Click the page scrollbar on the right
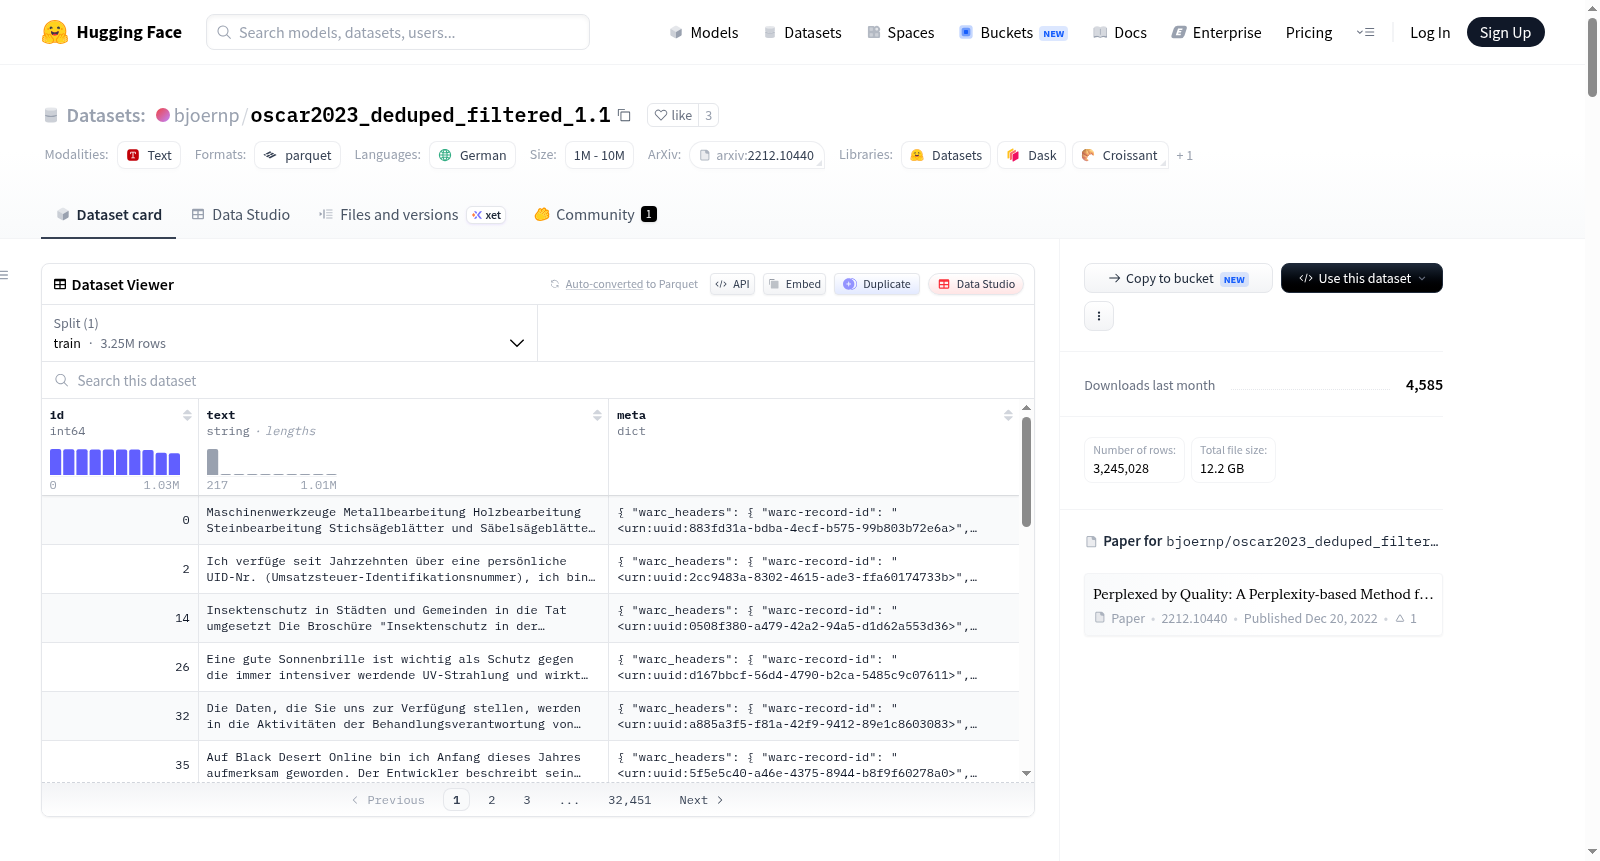The image size is (1600, 861). (1592, 56)
